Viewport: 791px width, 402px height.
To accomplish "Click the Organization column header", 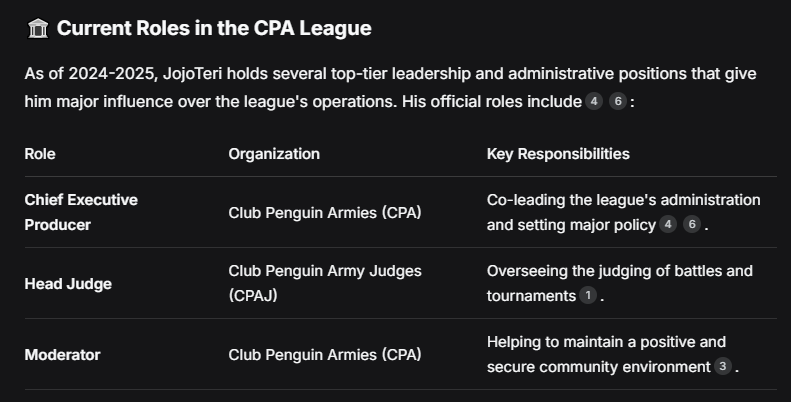I will pyautogui.click(x=274, y=154).
